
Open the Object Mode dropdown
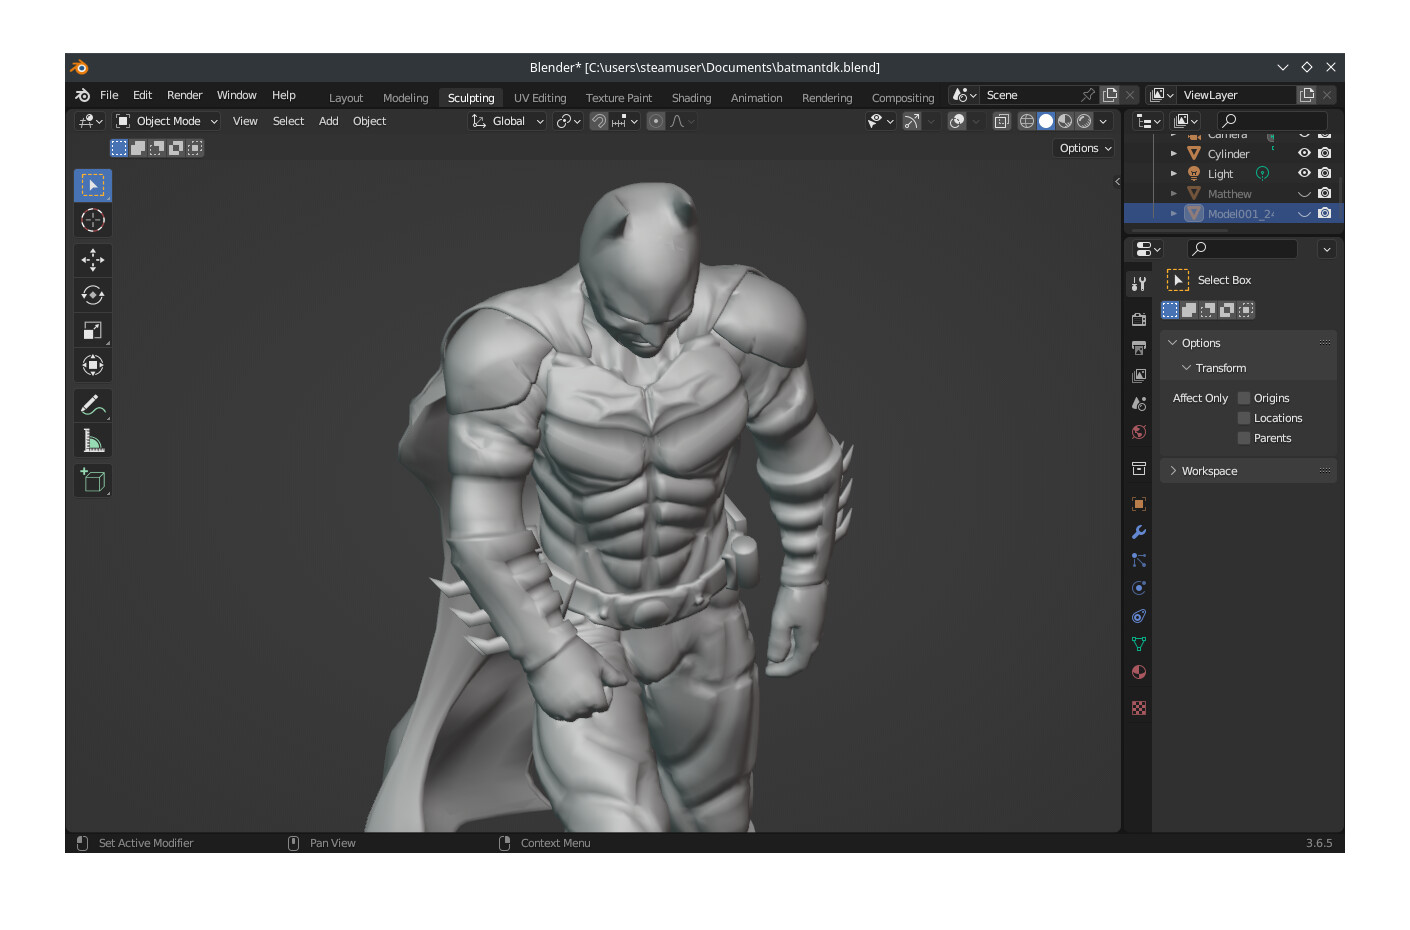[166, 121]
